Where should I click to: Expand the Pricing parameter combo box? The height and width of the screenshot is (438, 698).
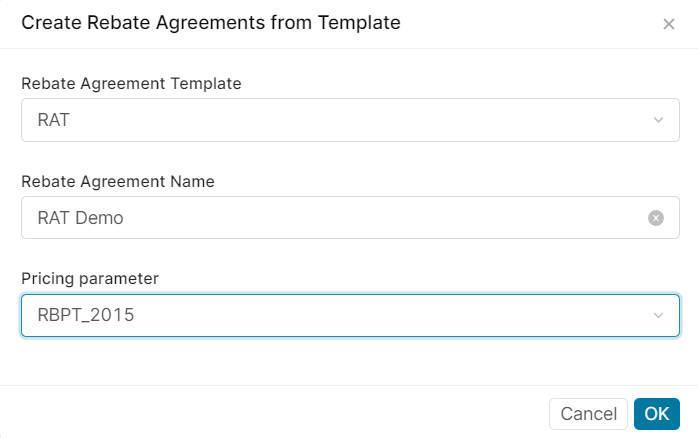click(350, 316)
